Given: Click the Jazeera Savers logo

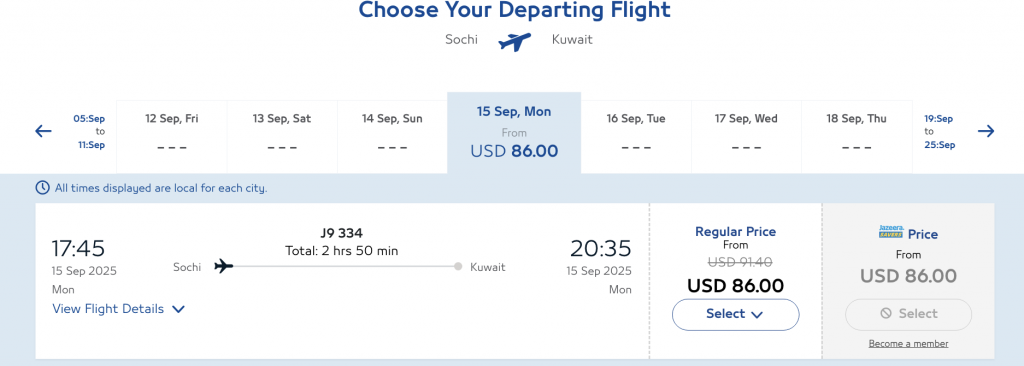Looking at the screenshot, I should [891, 232].
